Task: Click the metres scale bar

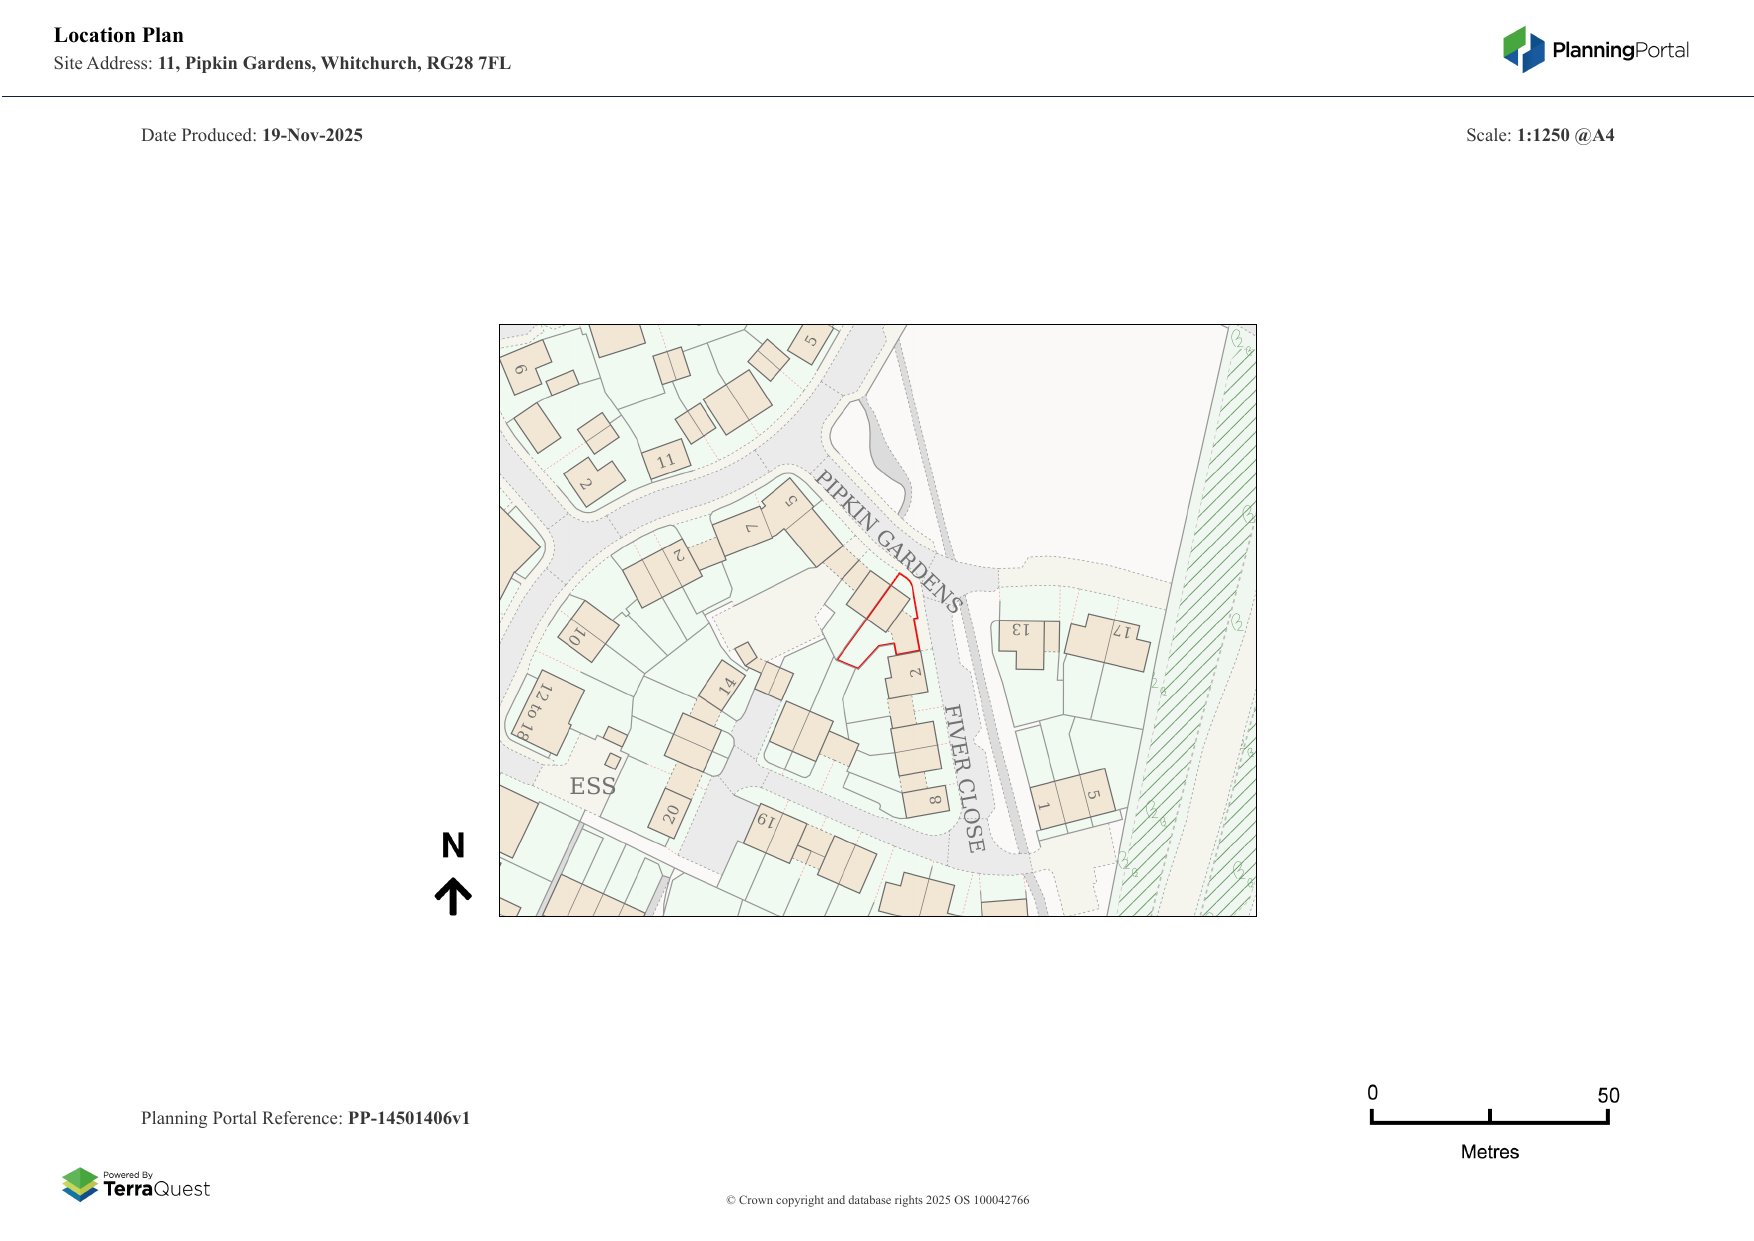Action: [x=1489, y=1121]
